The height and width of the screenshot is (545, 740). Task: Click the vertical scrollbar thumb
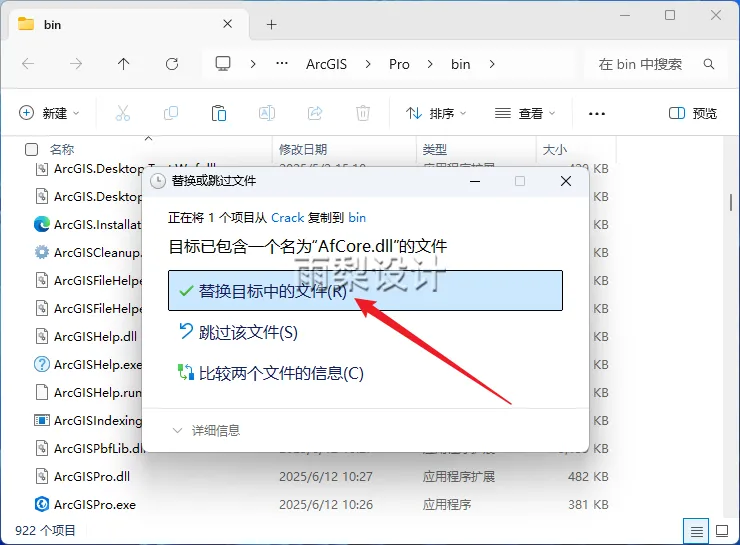click(731, 202)
